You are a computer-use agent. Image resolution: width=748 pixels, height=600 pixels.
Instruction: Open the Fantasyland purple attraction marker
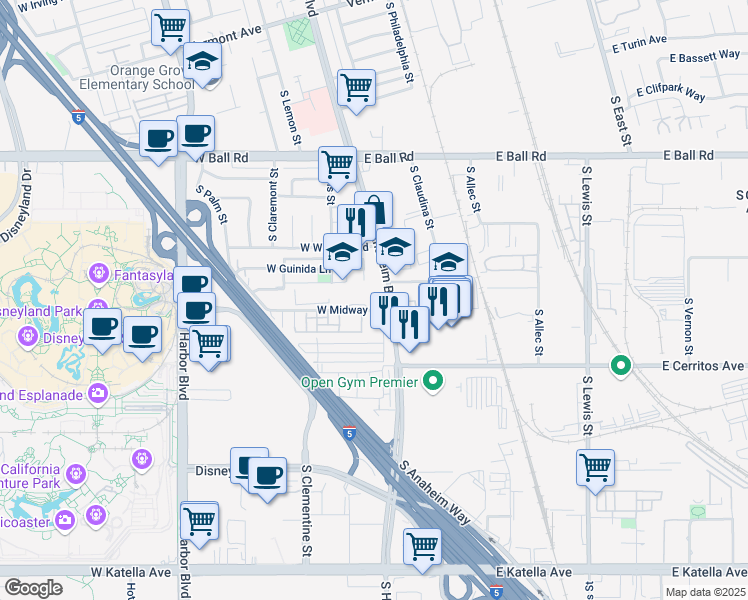coord(99,274)
